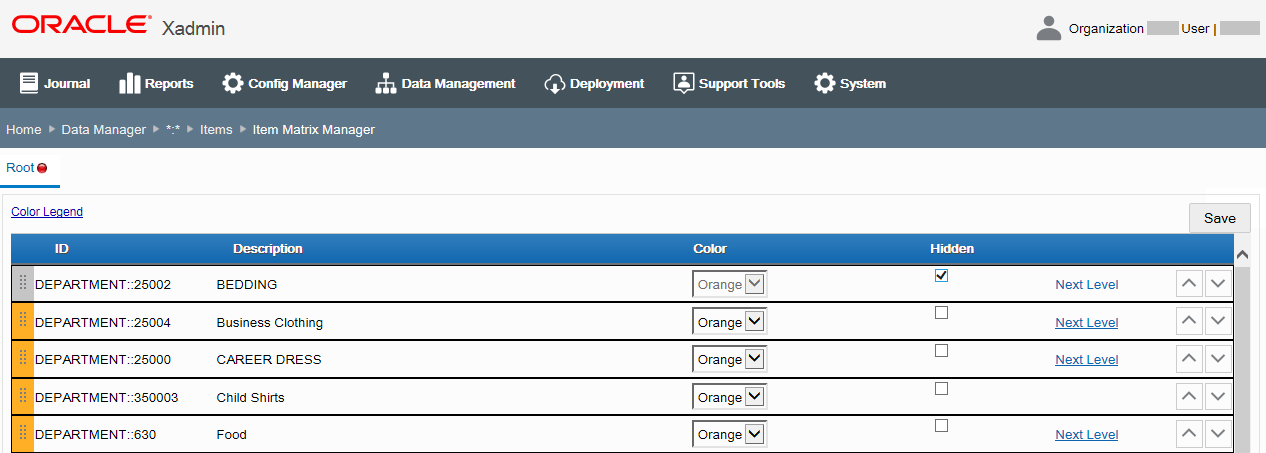Screen dimensions: 1266x453
Task: Move Child Shirts row up
Action: pos(1189,397)
